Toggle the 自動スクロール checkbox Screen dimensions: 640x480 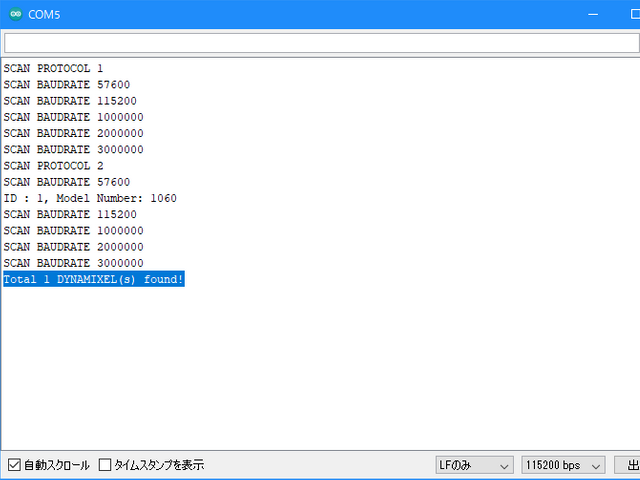tap(14, 465)
